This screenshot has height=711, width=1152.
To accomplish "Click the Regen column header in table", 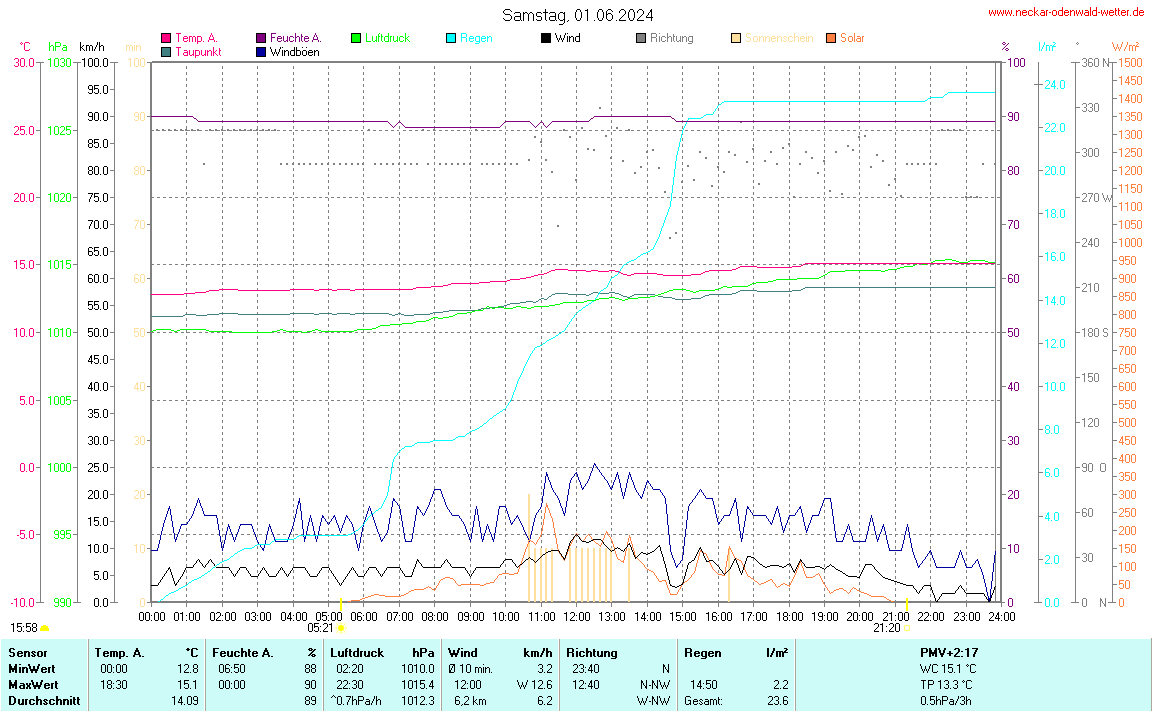I will pos(702,652).
